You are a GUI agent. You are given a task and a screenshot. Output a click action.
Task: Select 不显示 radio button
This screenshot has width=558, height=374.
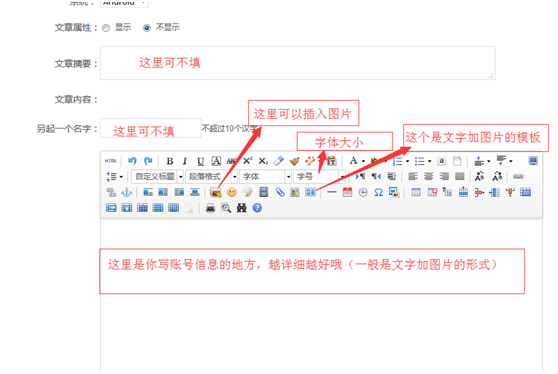pyautogui.click(x=147, y=28)
